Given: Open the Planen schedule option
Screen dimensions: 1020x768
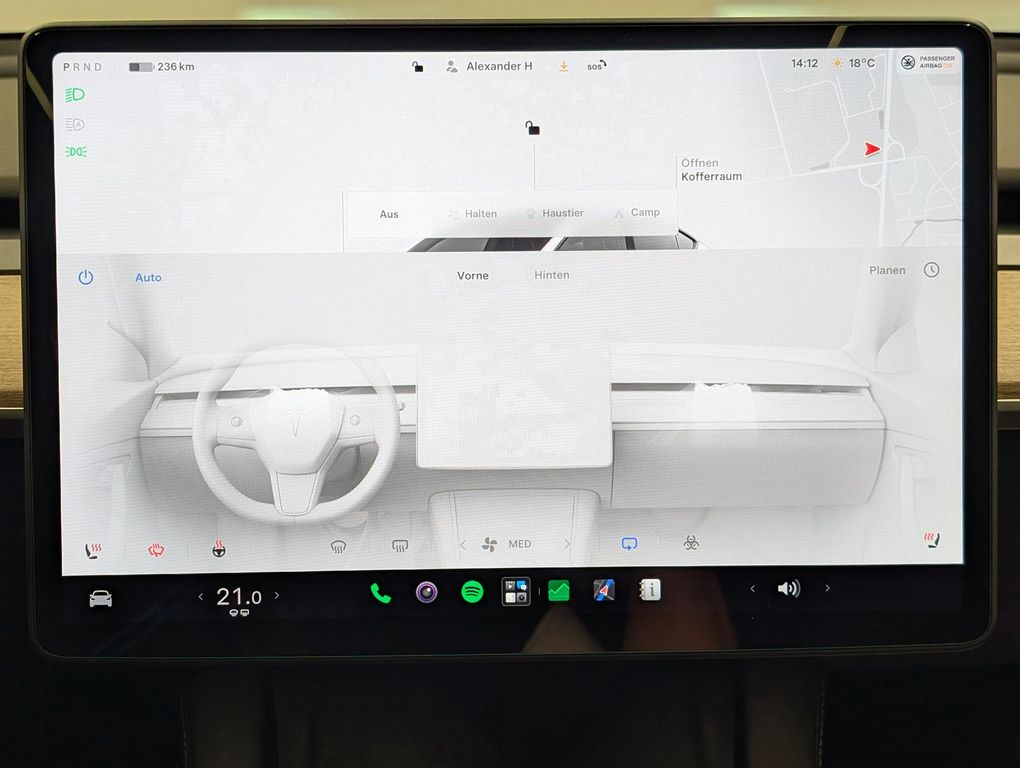Looking at the screenshot, I should pos(887,270).
